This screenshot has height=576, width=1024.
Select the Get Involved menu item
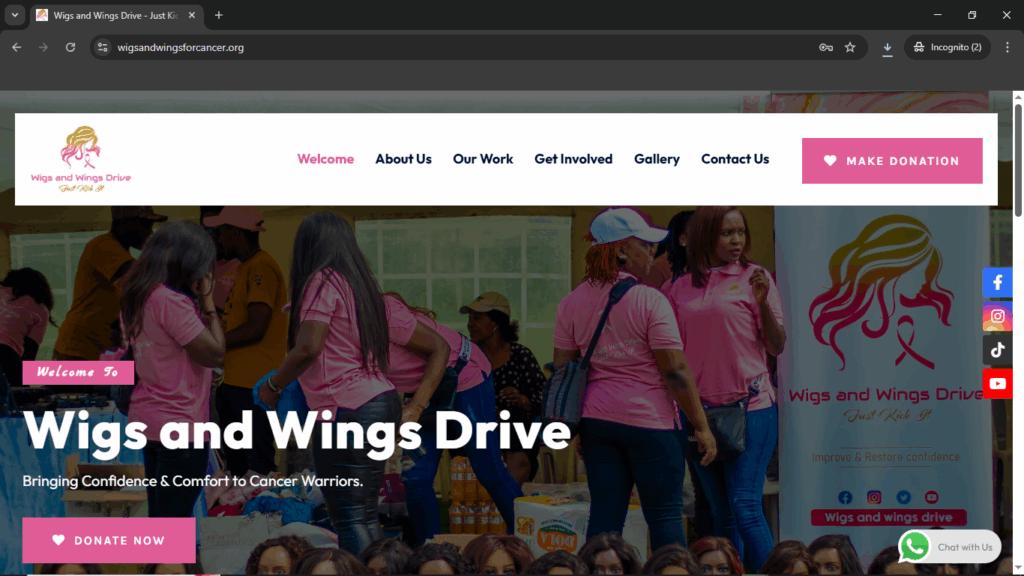coord(573,159)
